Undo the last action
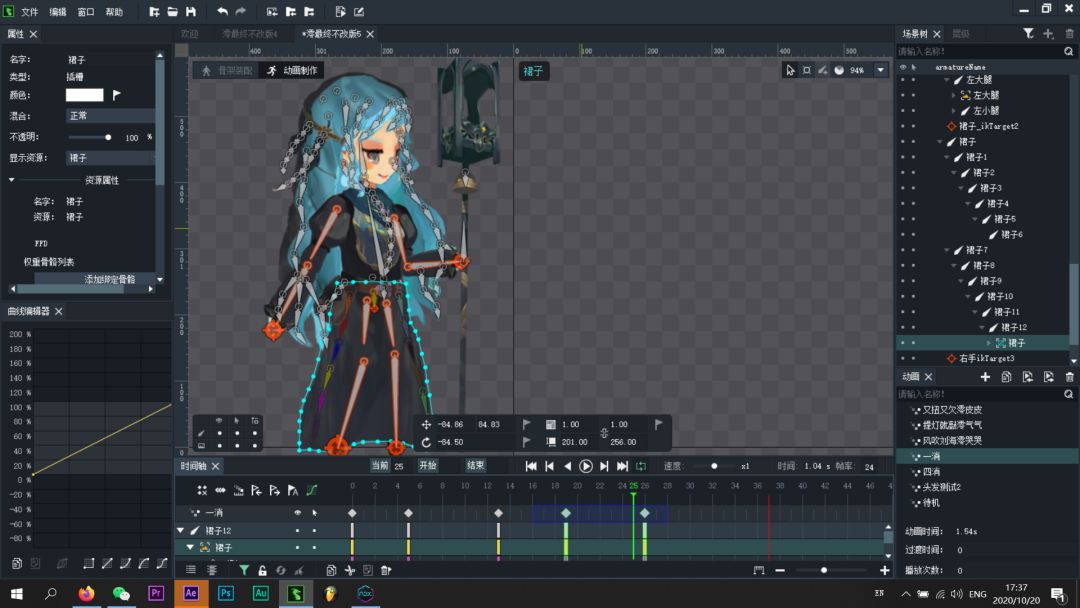The image size is (1080, 608). pos(222,12)
